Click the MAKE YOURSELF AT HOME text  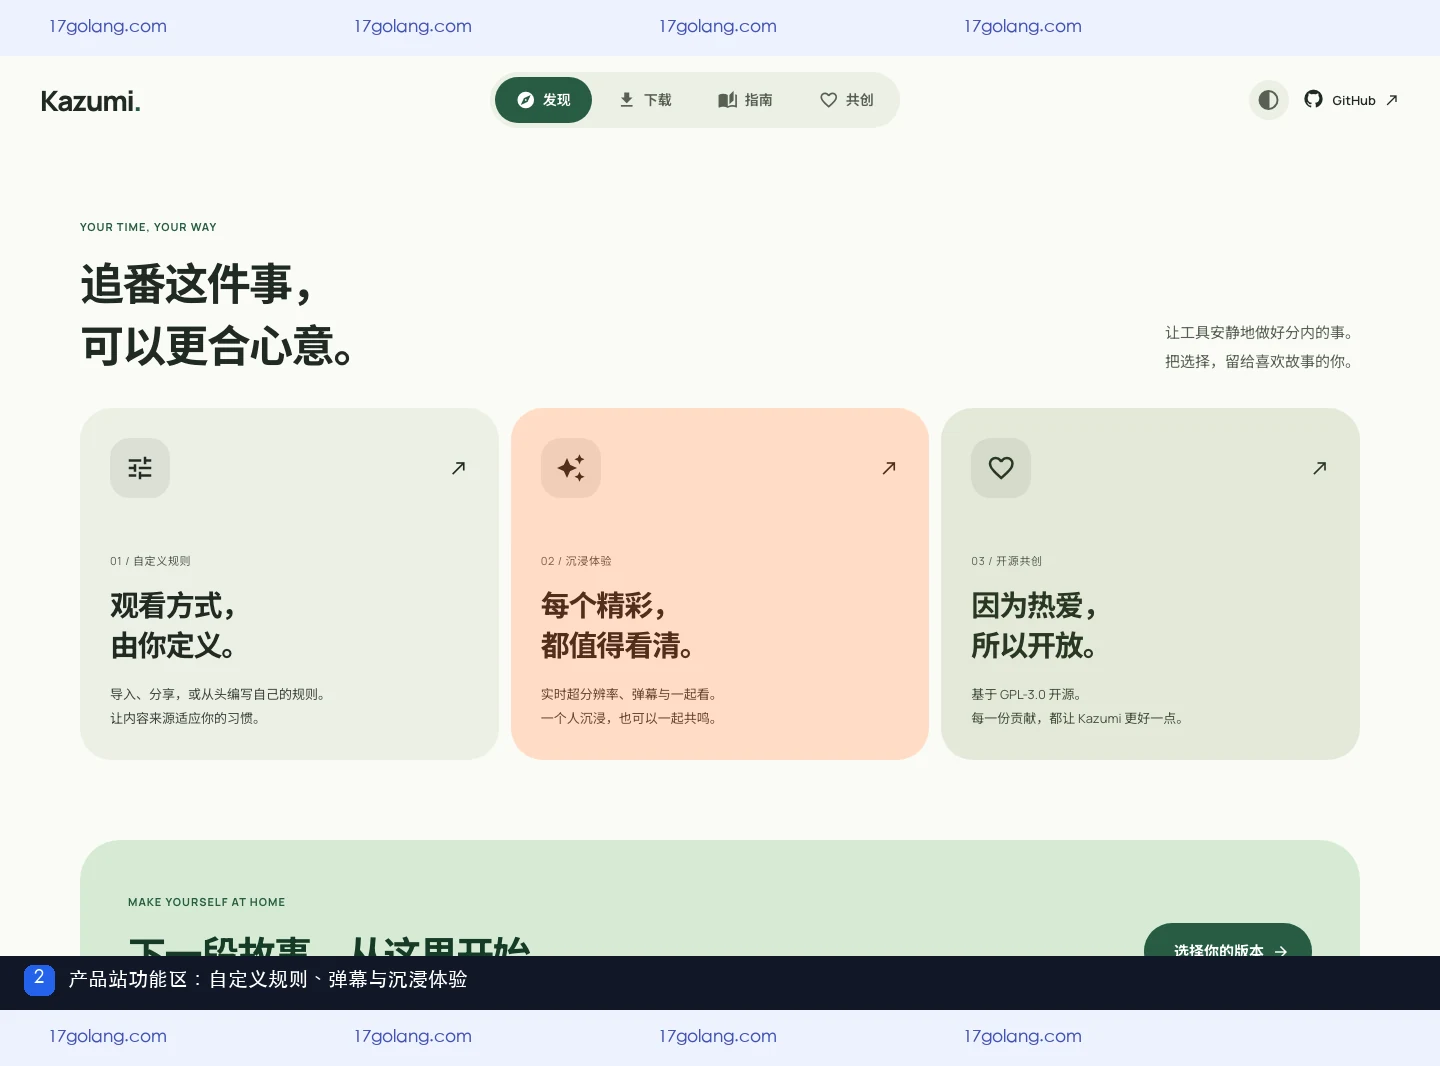(206, 902)
